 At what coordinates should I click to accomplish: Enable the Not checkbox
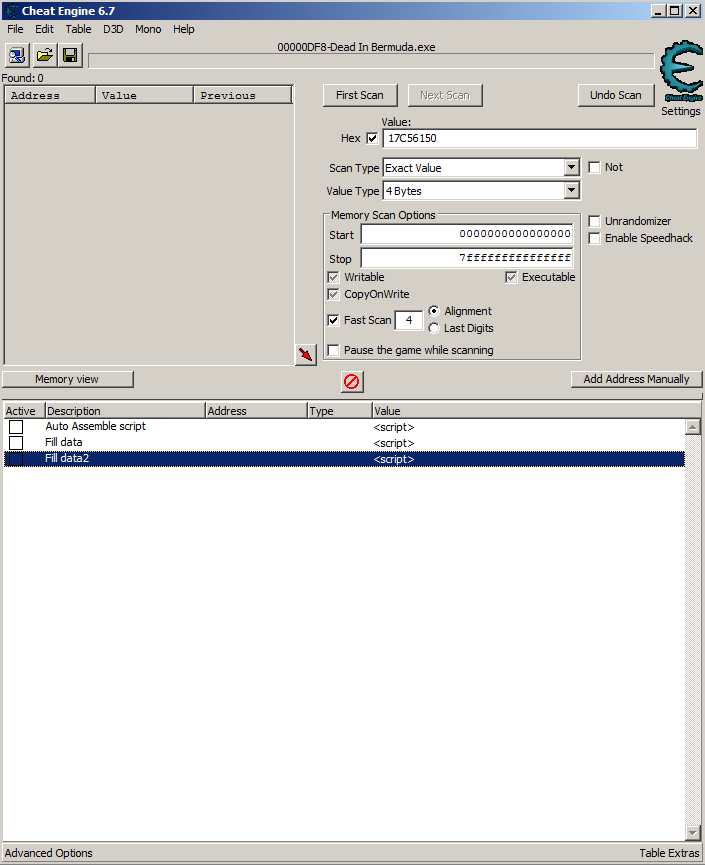(x=594, y=167)
